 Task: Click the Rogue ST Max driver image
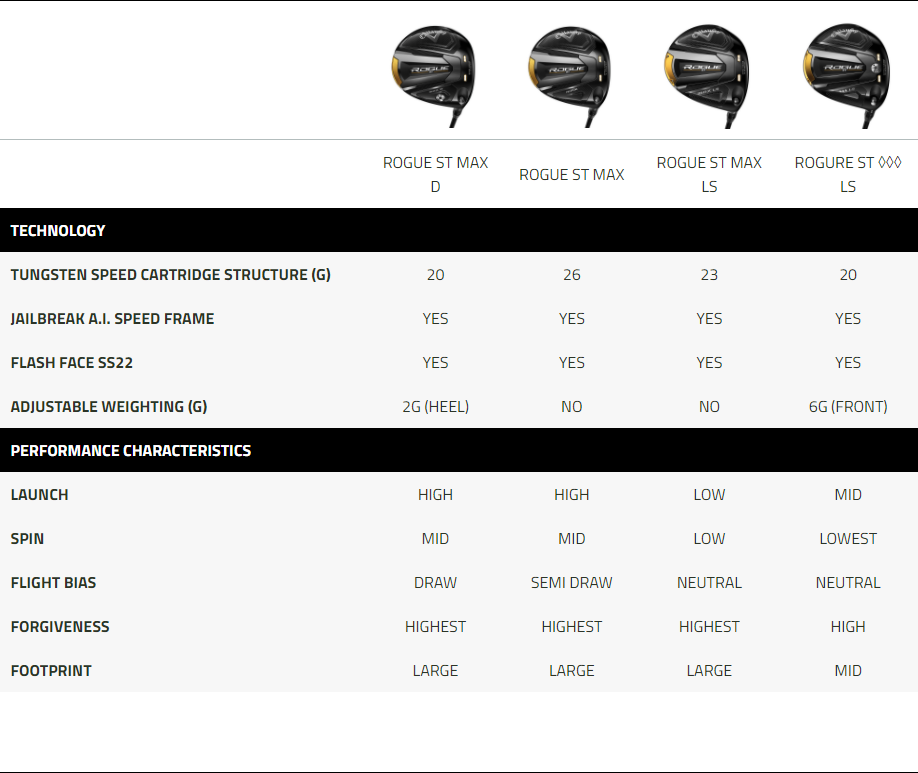[x=571, y=74]
